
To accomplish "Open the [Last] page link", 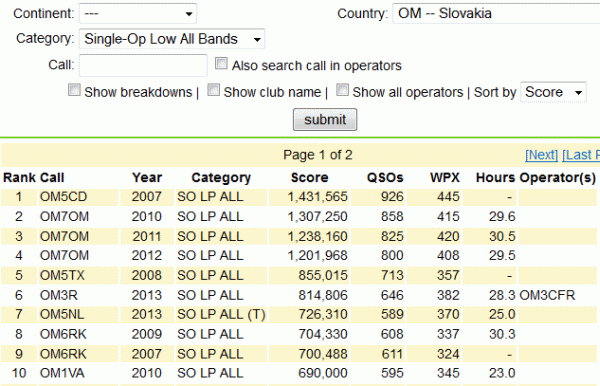I will [581, 155].
